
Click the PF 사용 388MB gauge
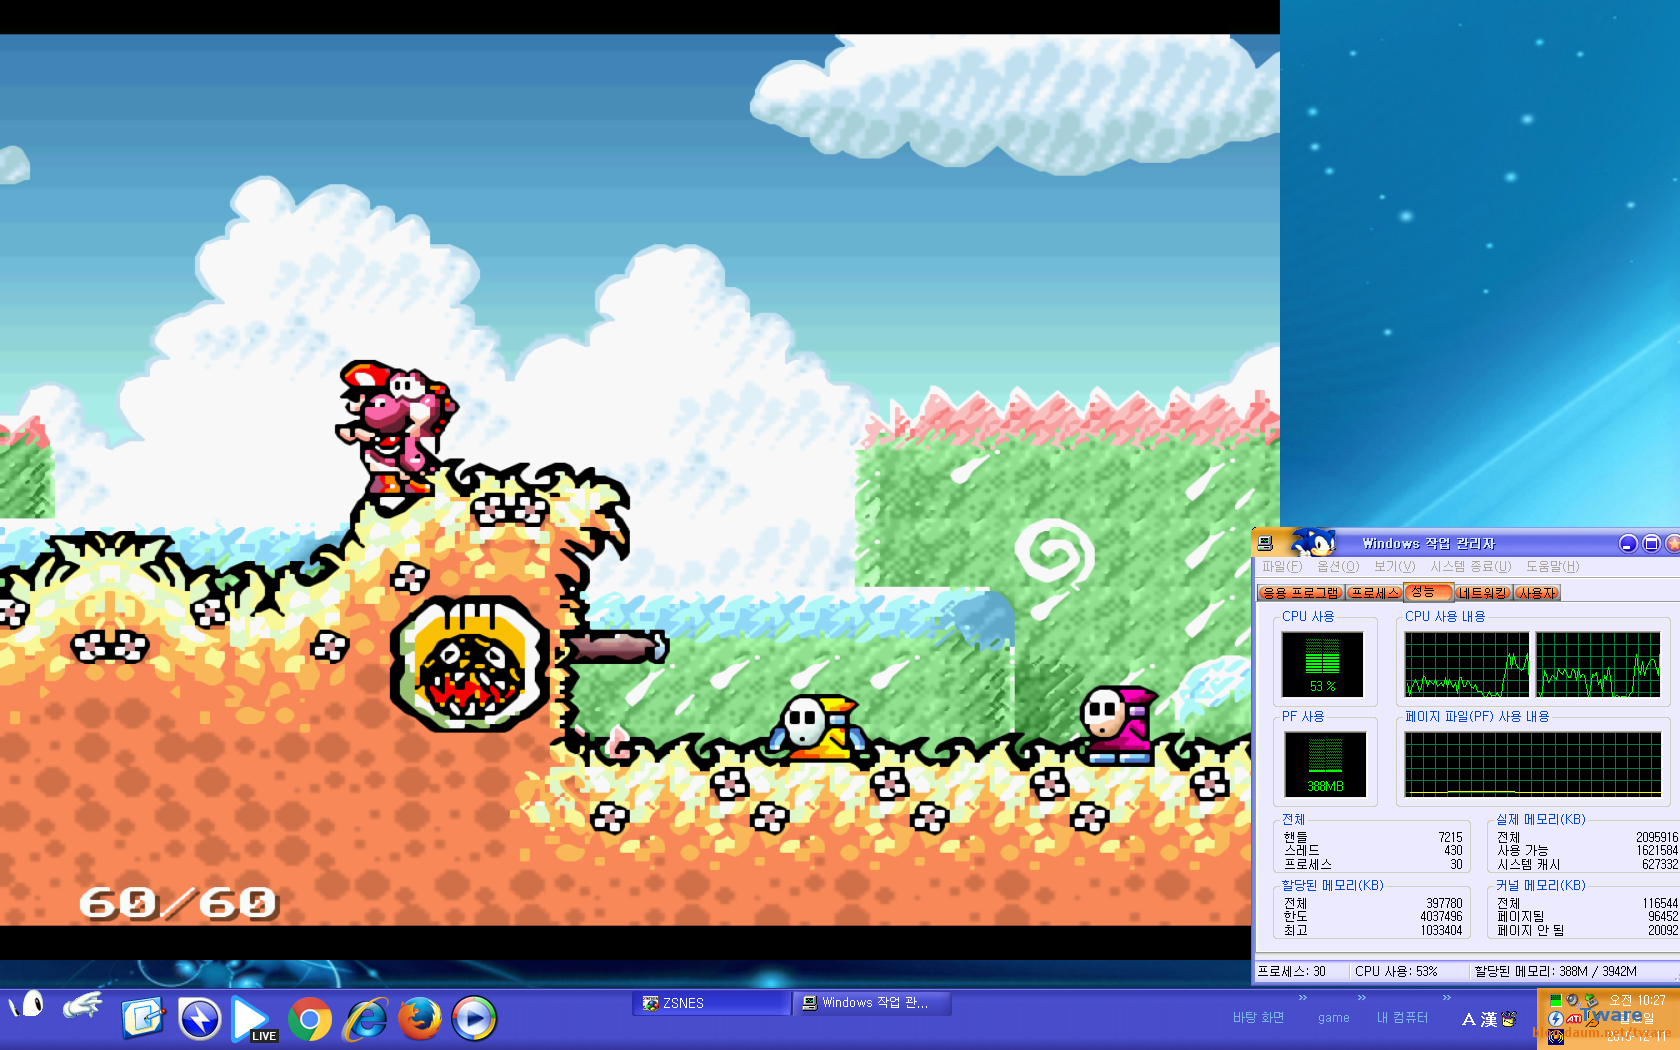click(x=1325, y=764)
